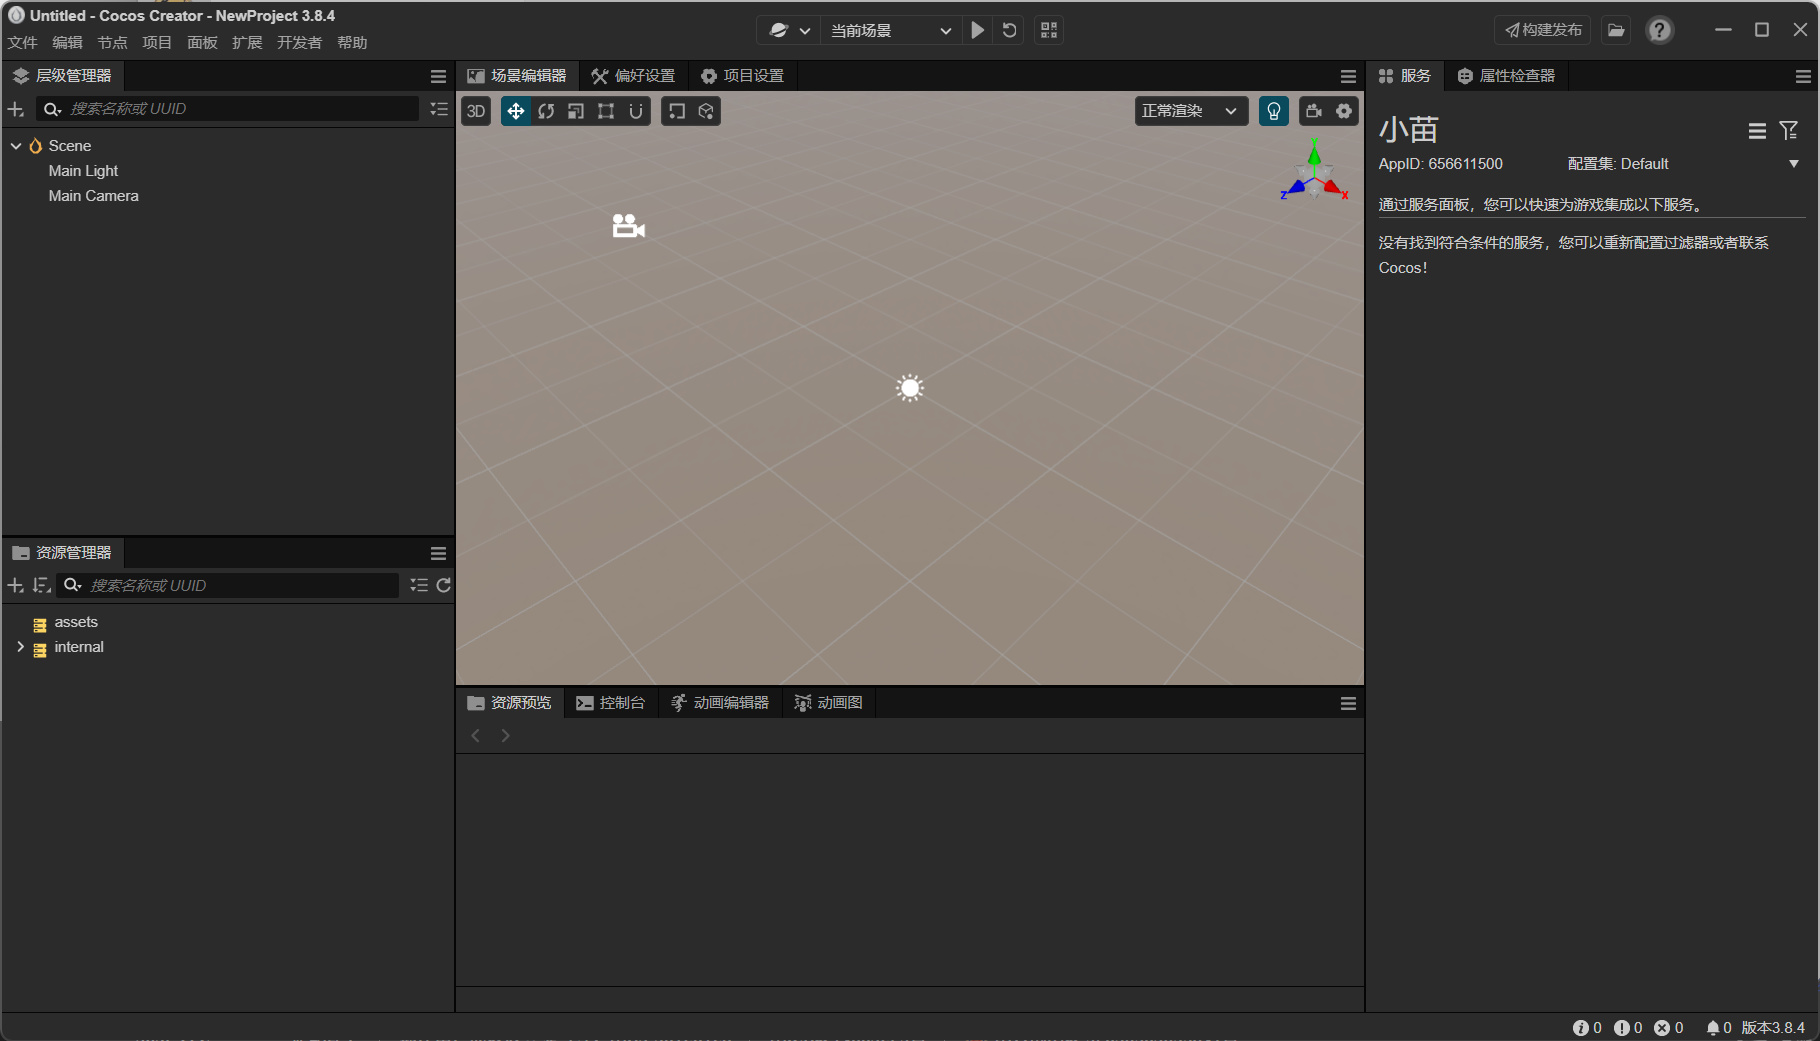Start the scene preview with play

[978, 30]
